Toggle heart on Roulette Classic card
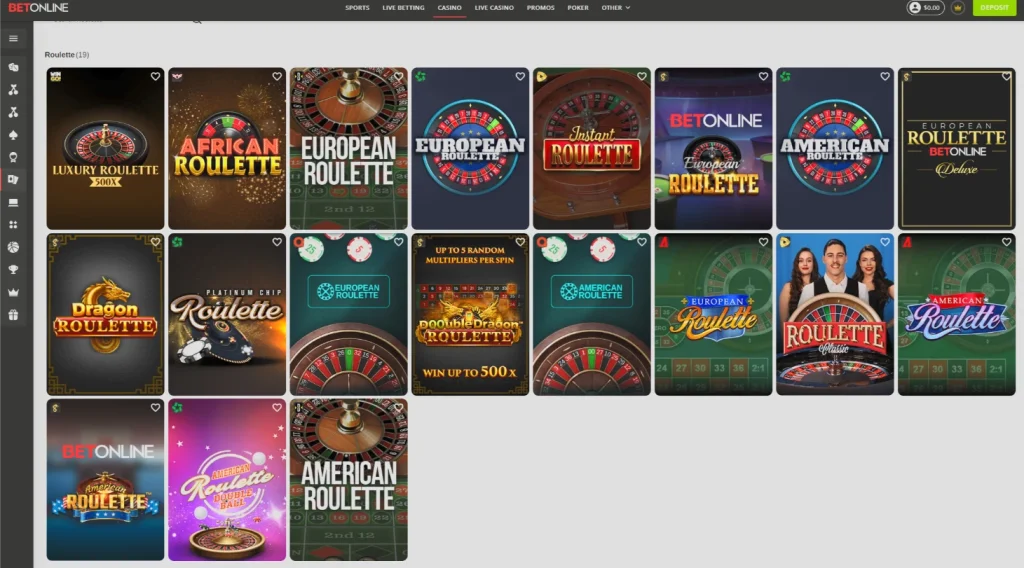 [x=885, y=242]
